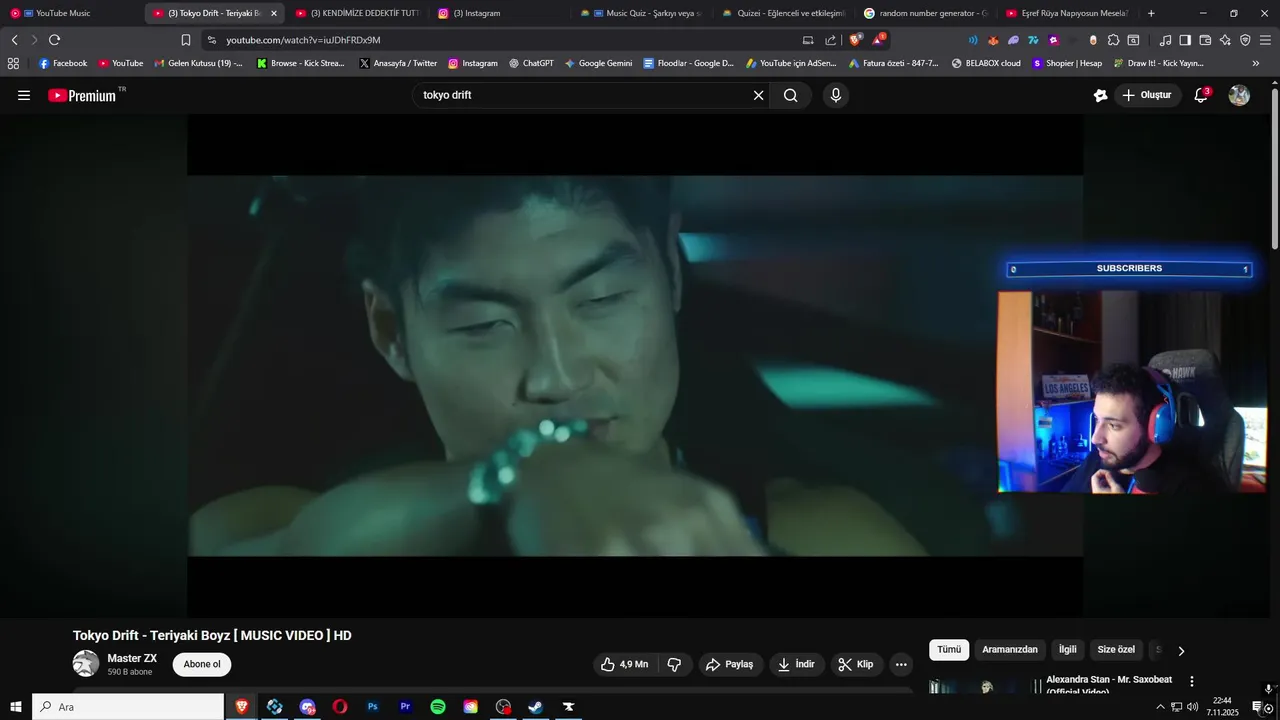1280x720 pixels.
Task: Open the Facebook bookmark
Action: point(62,63)
